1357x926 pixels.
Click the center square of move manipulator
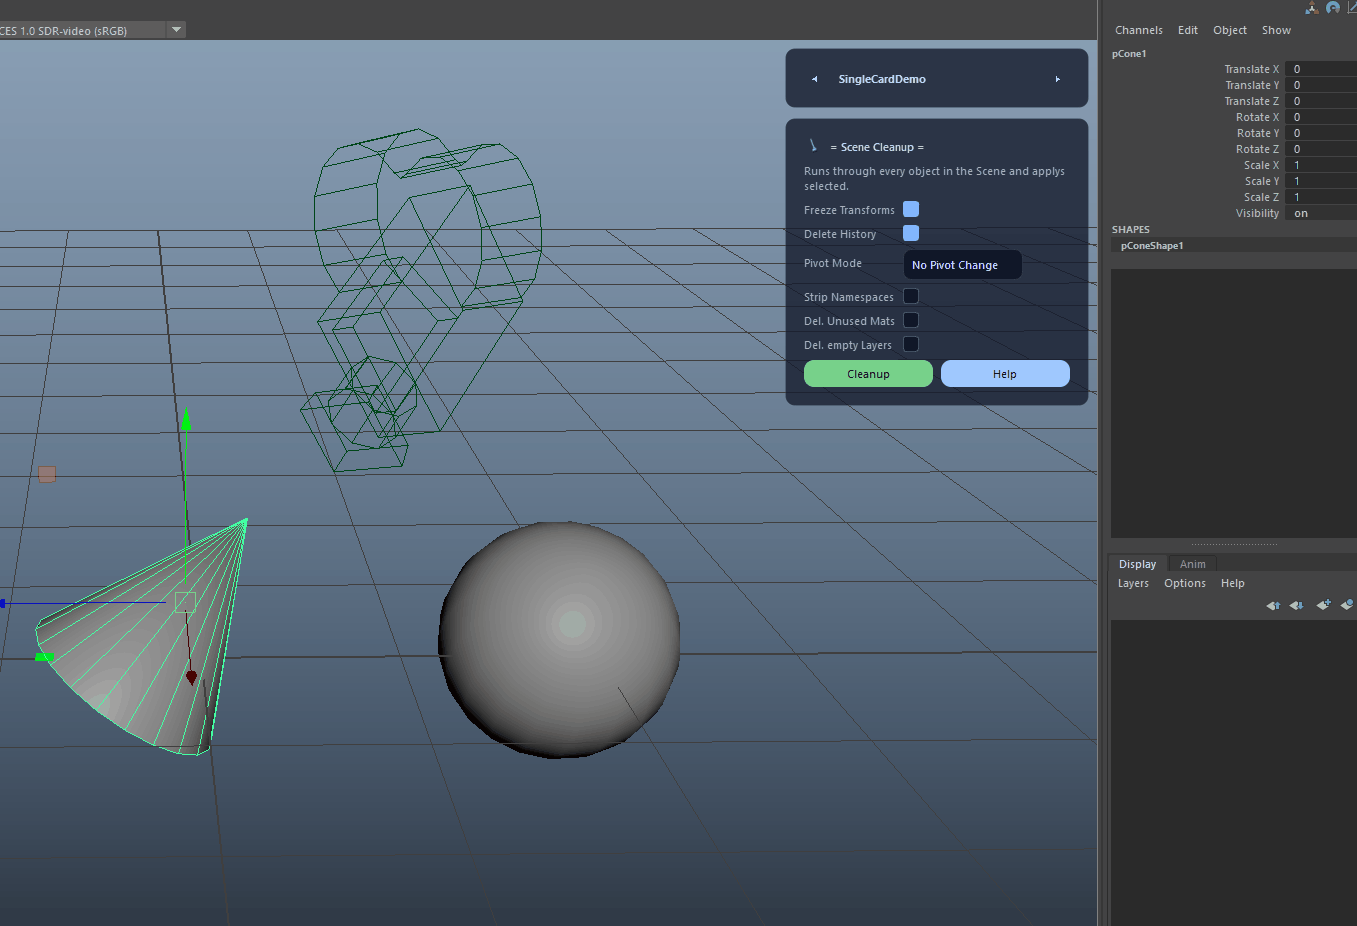pyautogui.click(x=185, y=602)
